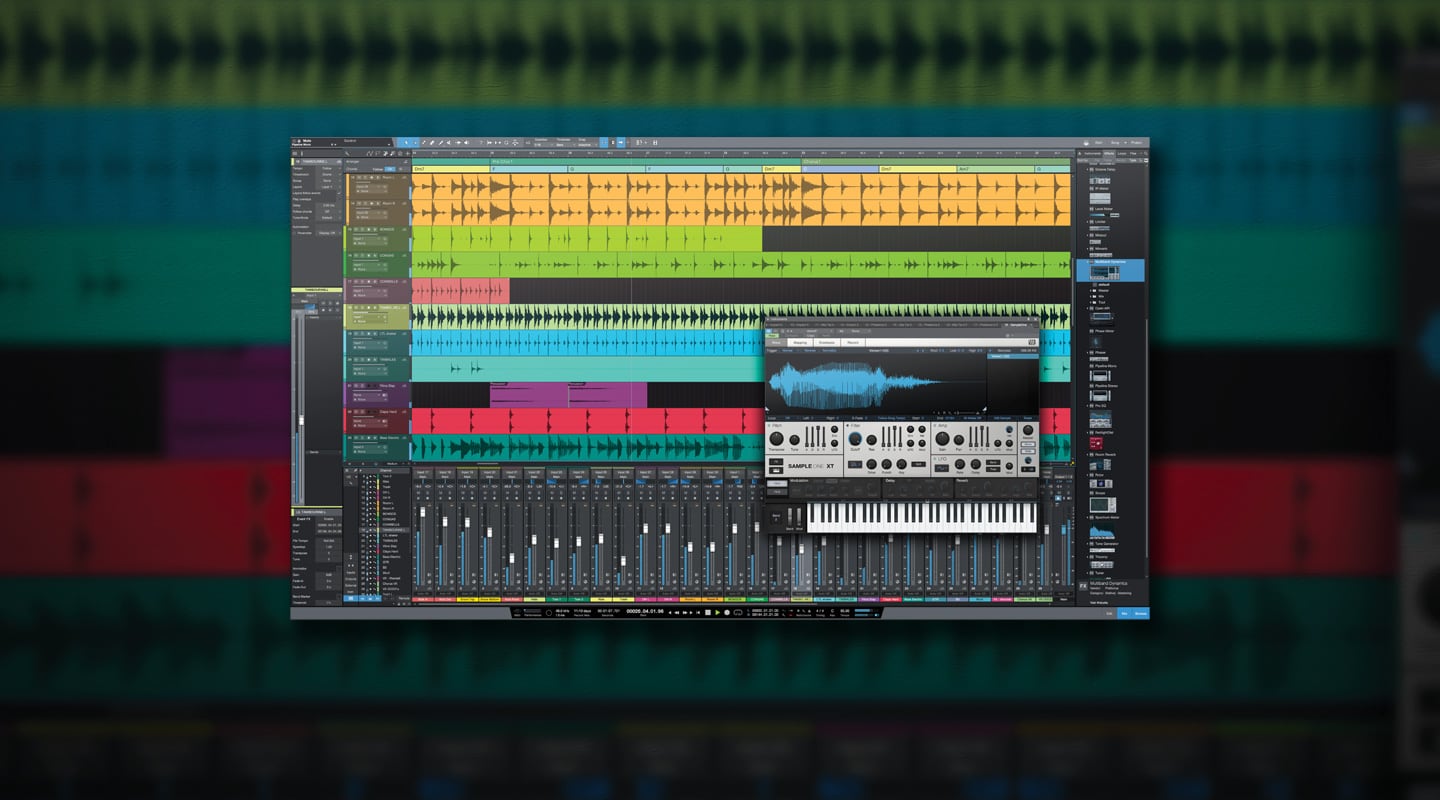The width and height of the screenshot is (1440, 800).
Task: Select the Mute tool in the toolbar
Action: 448,142
